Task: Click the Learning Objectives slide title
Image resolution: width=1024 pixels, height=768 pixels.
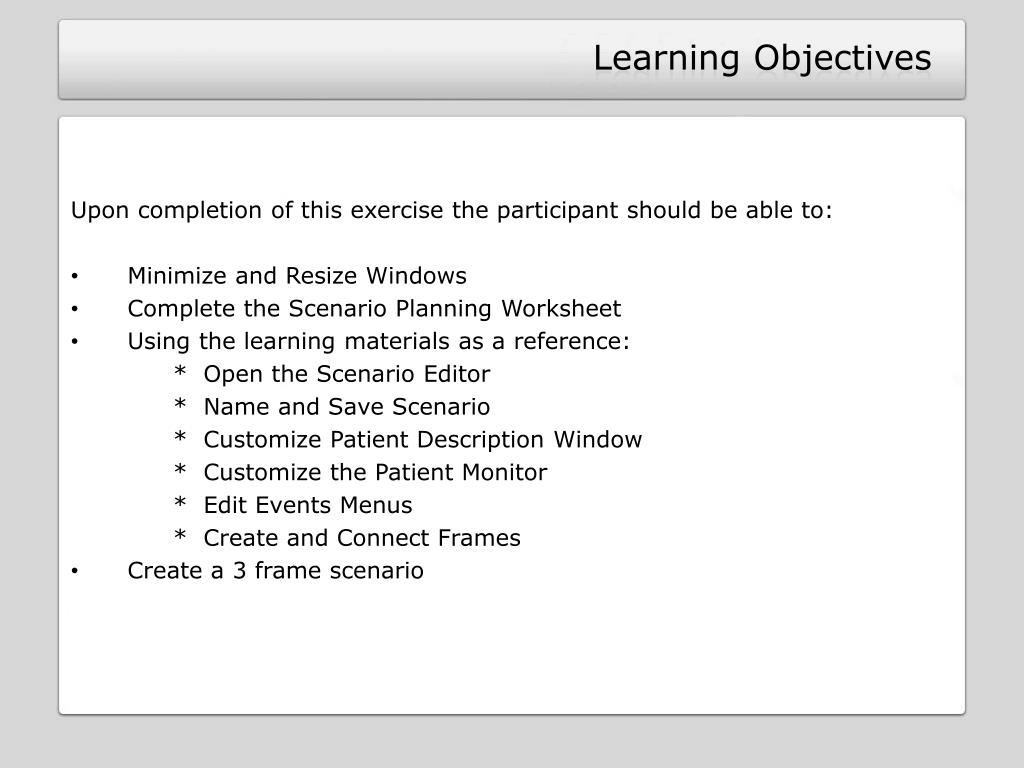Action: click(761, 59)
